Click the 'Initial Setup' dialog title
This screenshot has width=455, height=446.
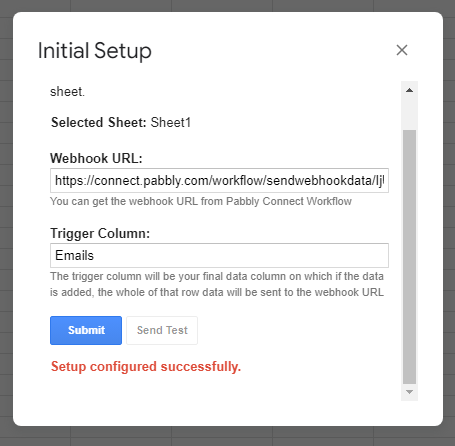[x=95, y=51]
